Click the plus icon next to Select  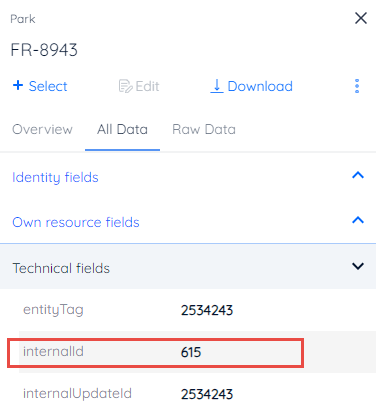point(18,85)
